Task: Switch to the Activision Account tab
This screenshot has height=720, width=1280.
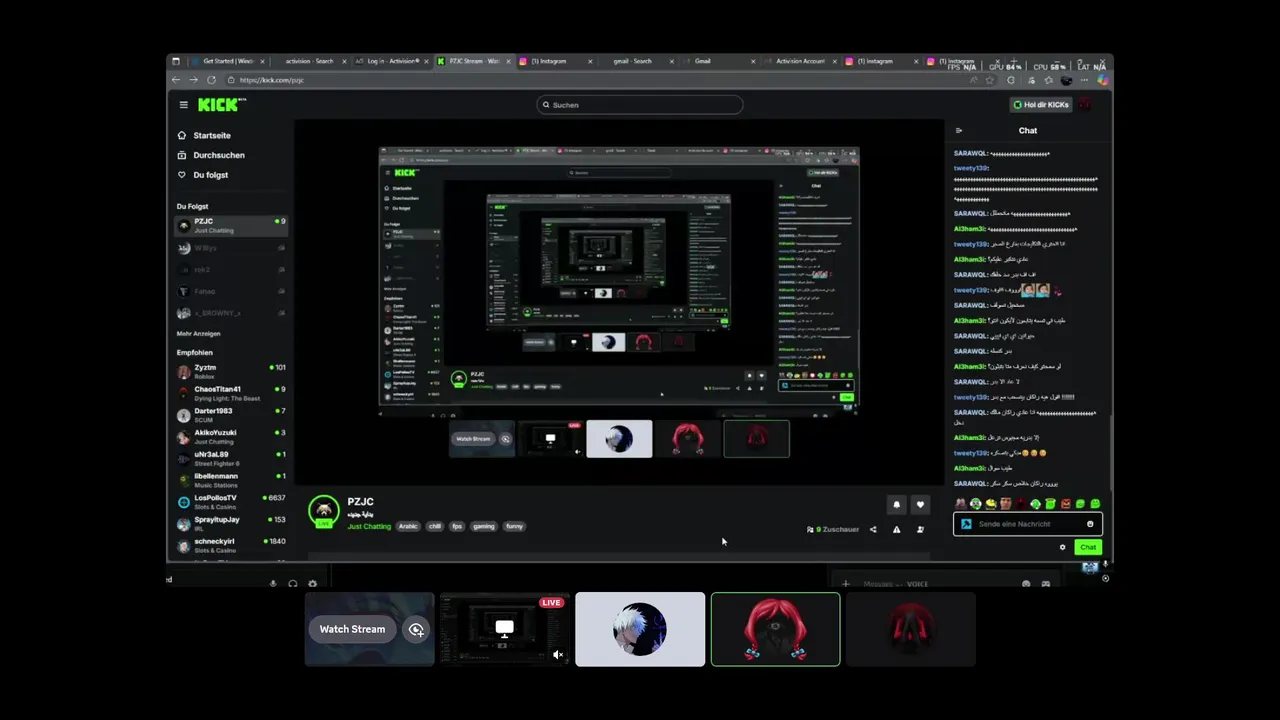Action: pos(802,61)
